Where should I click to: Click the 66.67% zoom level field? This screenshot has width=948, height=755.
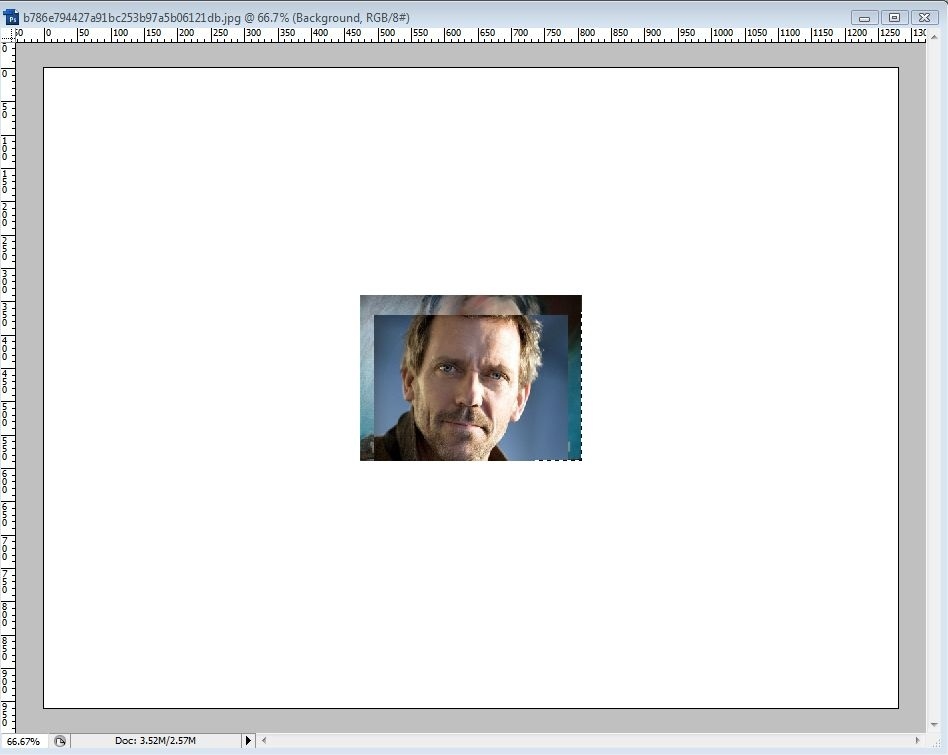coord(23,741)
